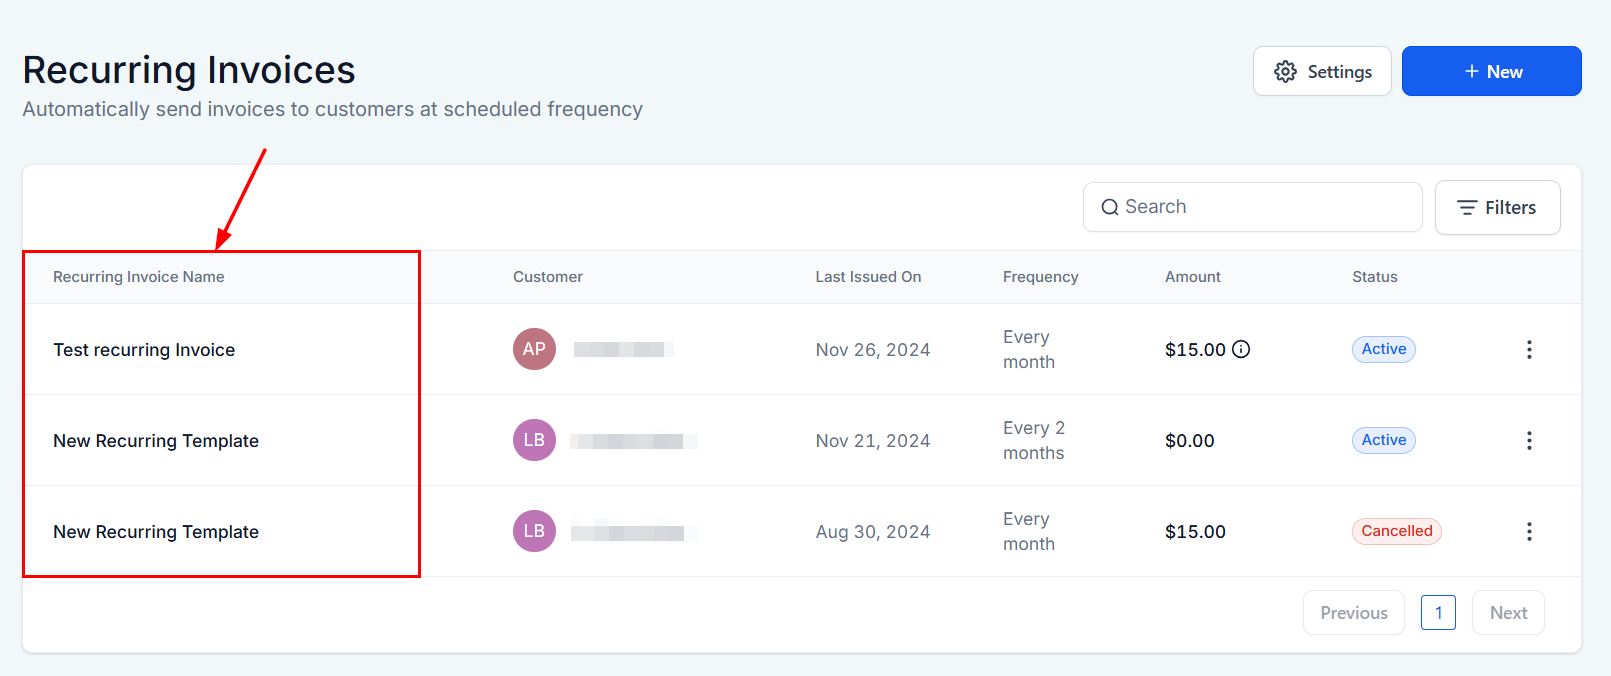
Task: Click the Search input field
Action: (x=1252, y=207)
